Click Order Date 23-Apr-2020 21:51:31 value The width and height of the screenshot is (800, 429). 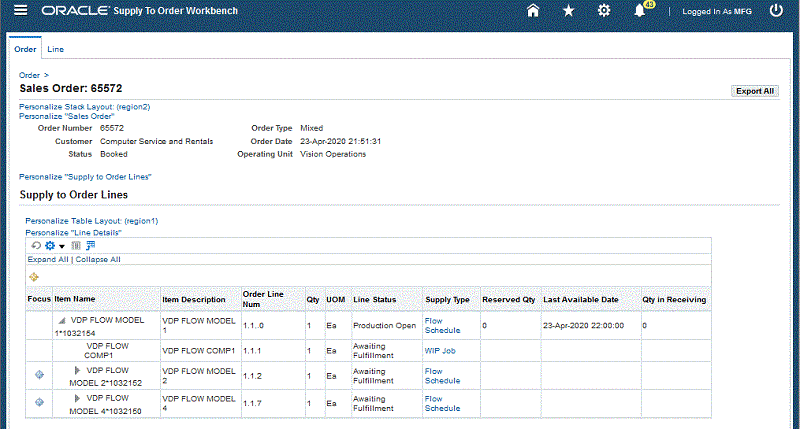(x=340, y=141)
